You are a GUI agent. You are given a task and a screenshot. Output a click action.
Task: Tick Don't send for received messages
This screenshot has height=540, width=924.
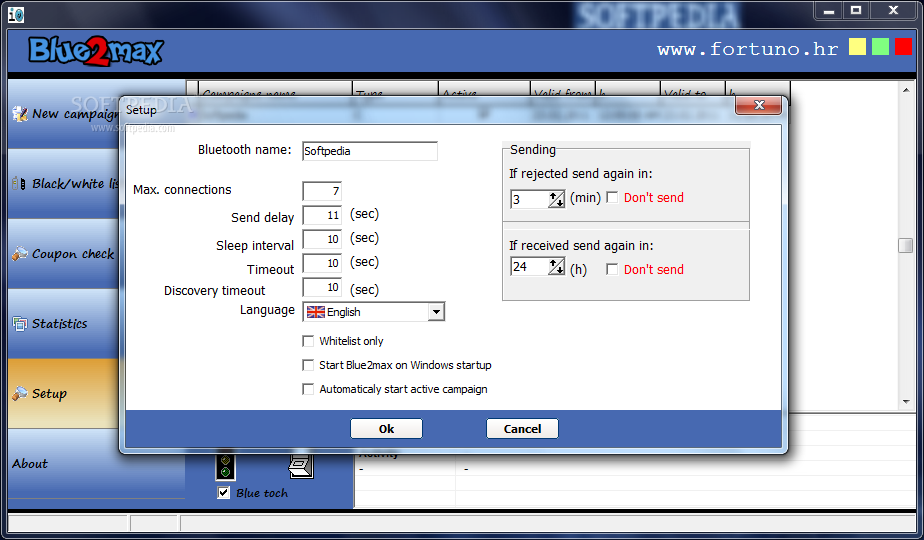tap(612, 269)
